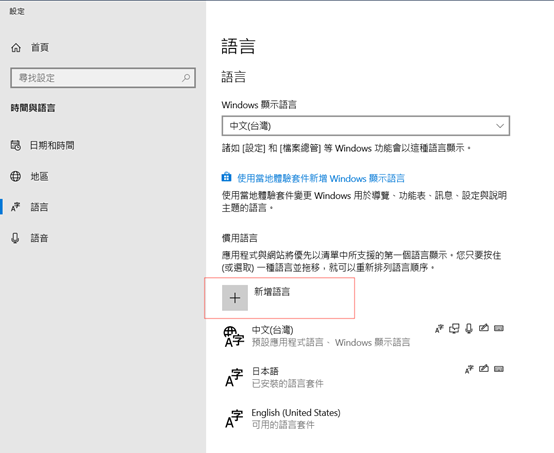554x453 pixels.
Task: Click the 時間與語言 section heading
Action: [x=33, y=108]
